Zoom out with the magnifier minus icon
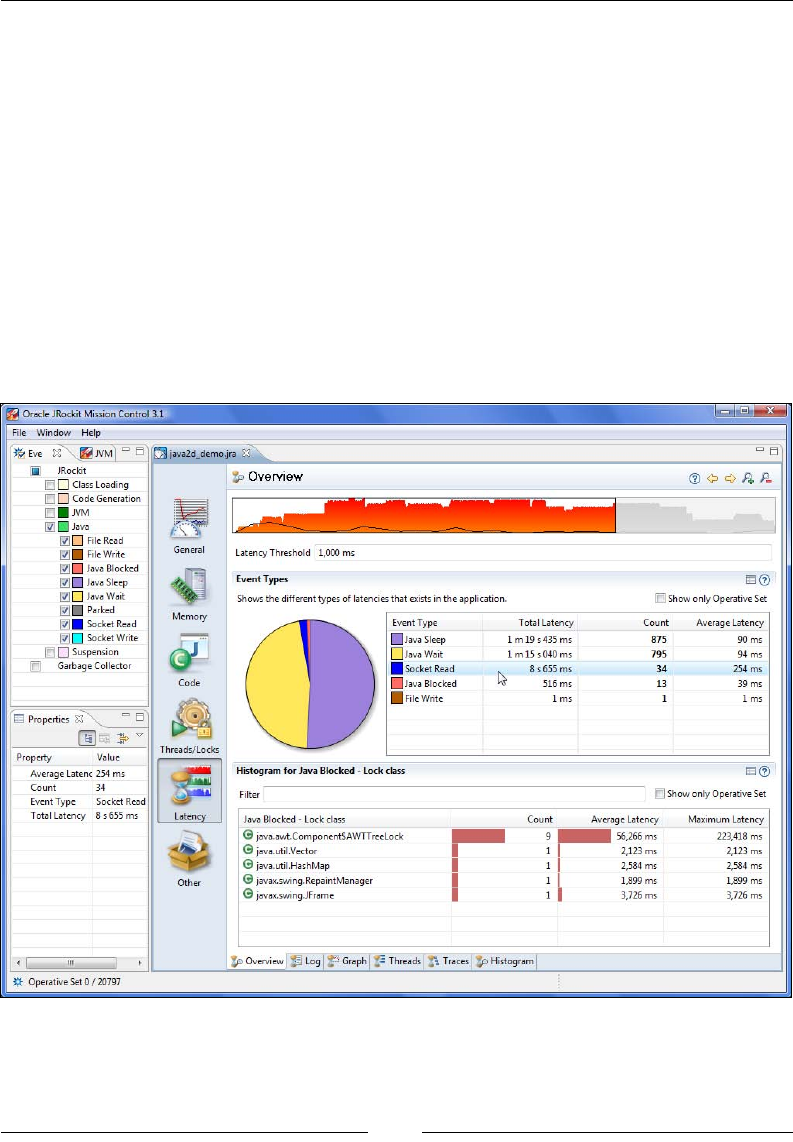Screen dimensions: 793x1142 tap(765, 479)
